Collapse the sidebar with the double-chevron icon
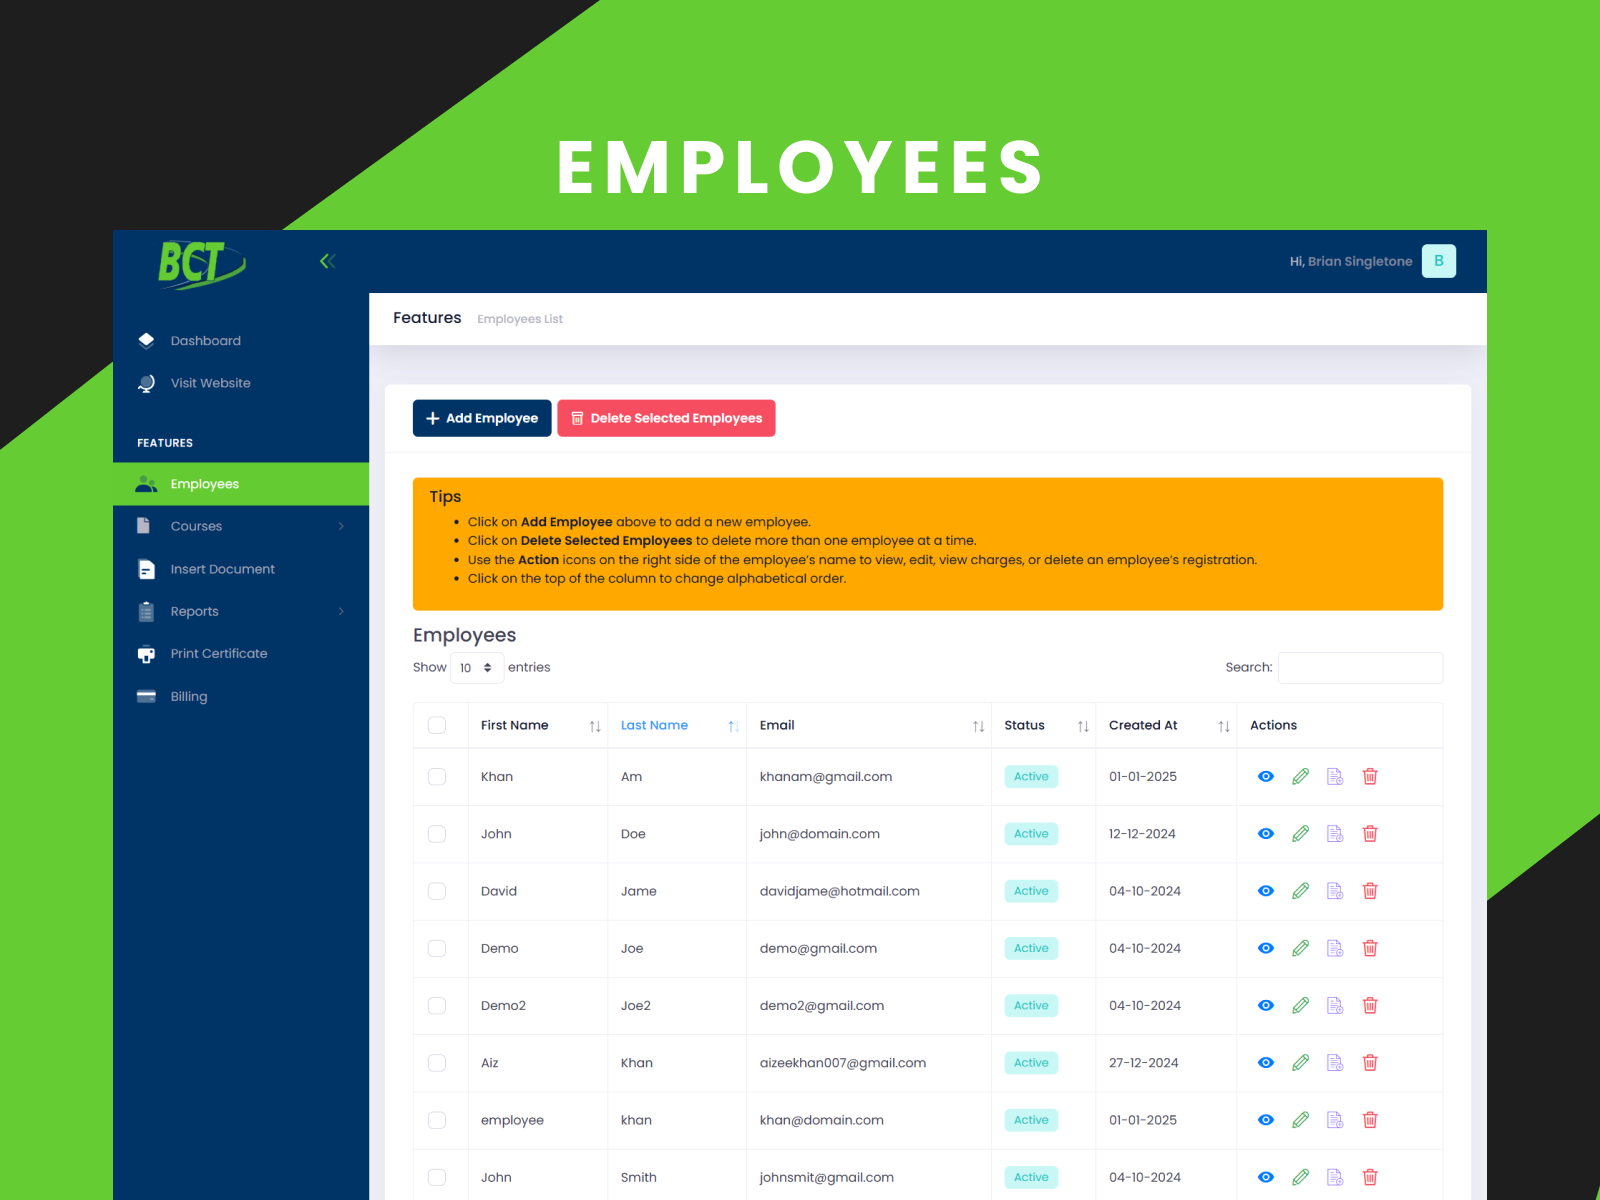The image size is (1600, 1200). click(x=327, y=261)
